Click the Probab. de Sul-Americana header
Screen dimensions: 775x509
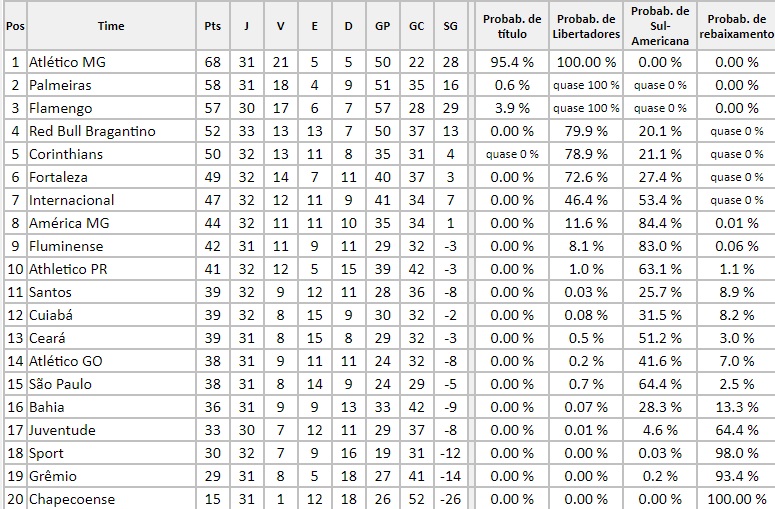tap(662, 26)
